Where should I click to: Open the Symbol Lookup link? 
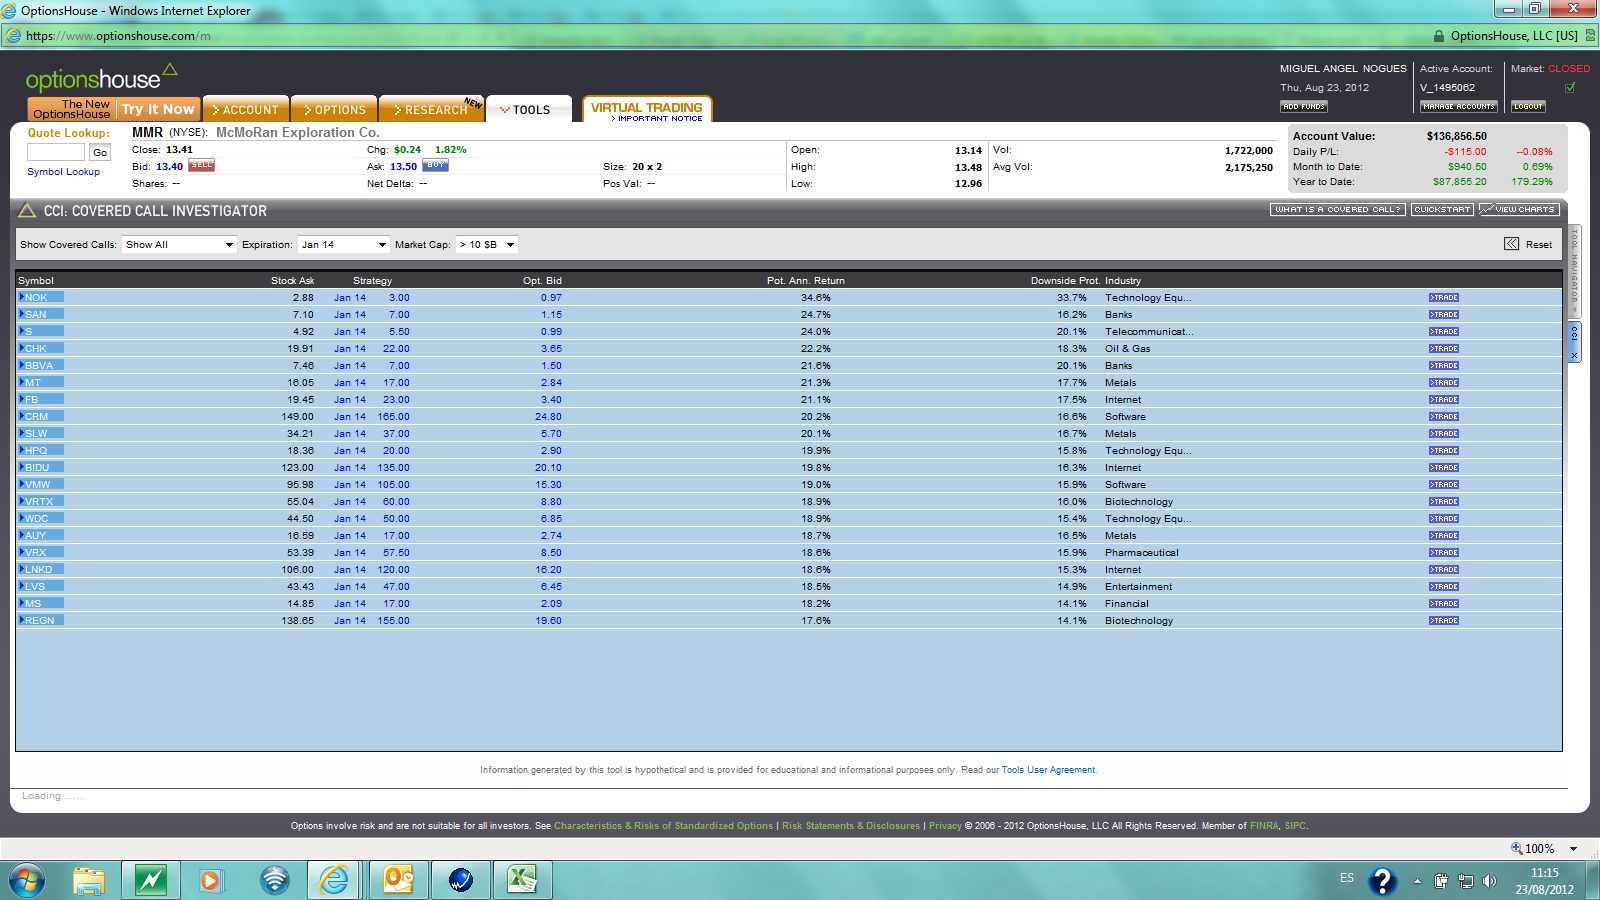click(64, 172)
